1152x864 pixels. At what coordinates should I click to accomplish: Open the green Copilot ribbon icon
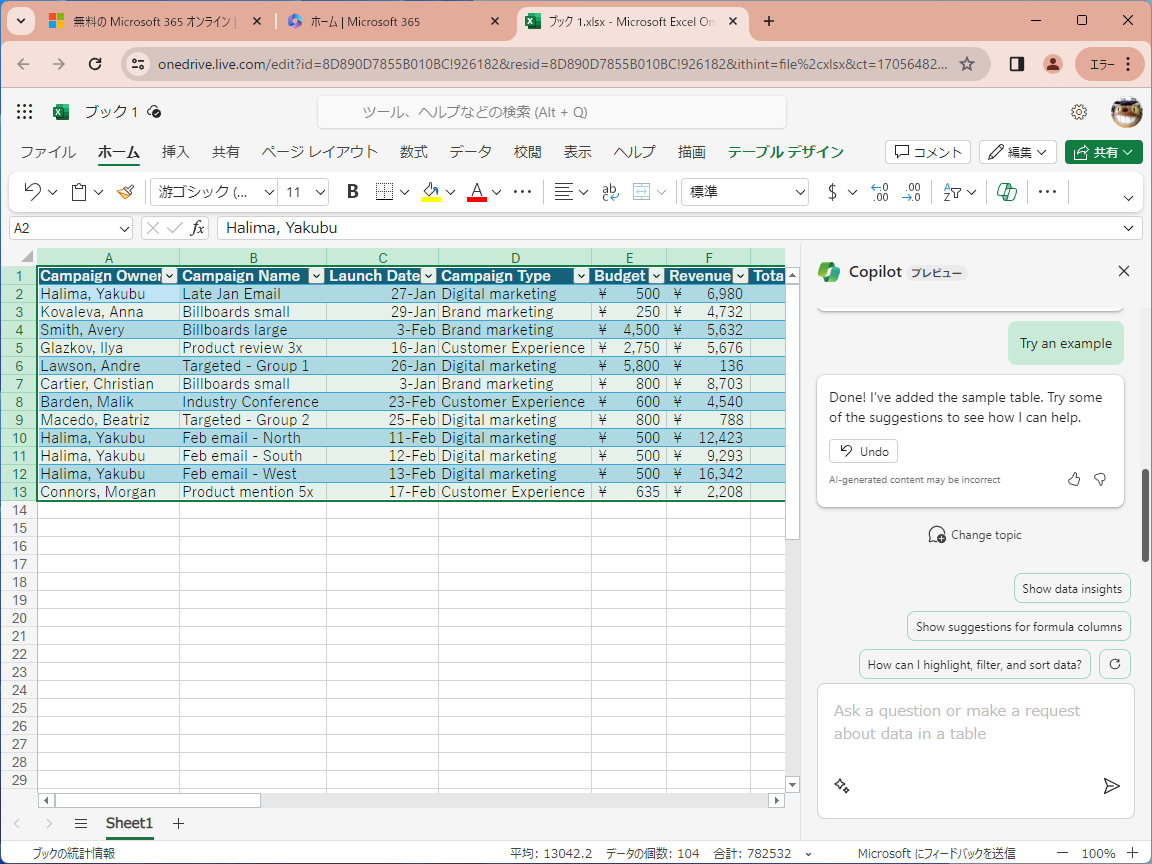(1006, 191)
